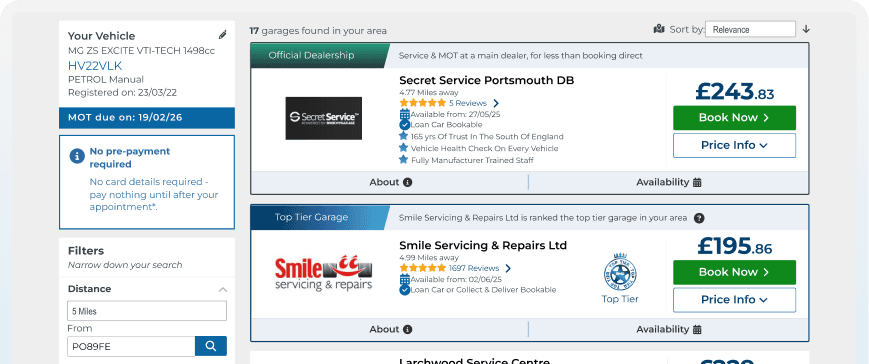Screen dimensions: 869x364
Task: Open About tab for Secret Service Portsmouth
Action: click(x=390, y=182)
